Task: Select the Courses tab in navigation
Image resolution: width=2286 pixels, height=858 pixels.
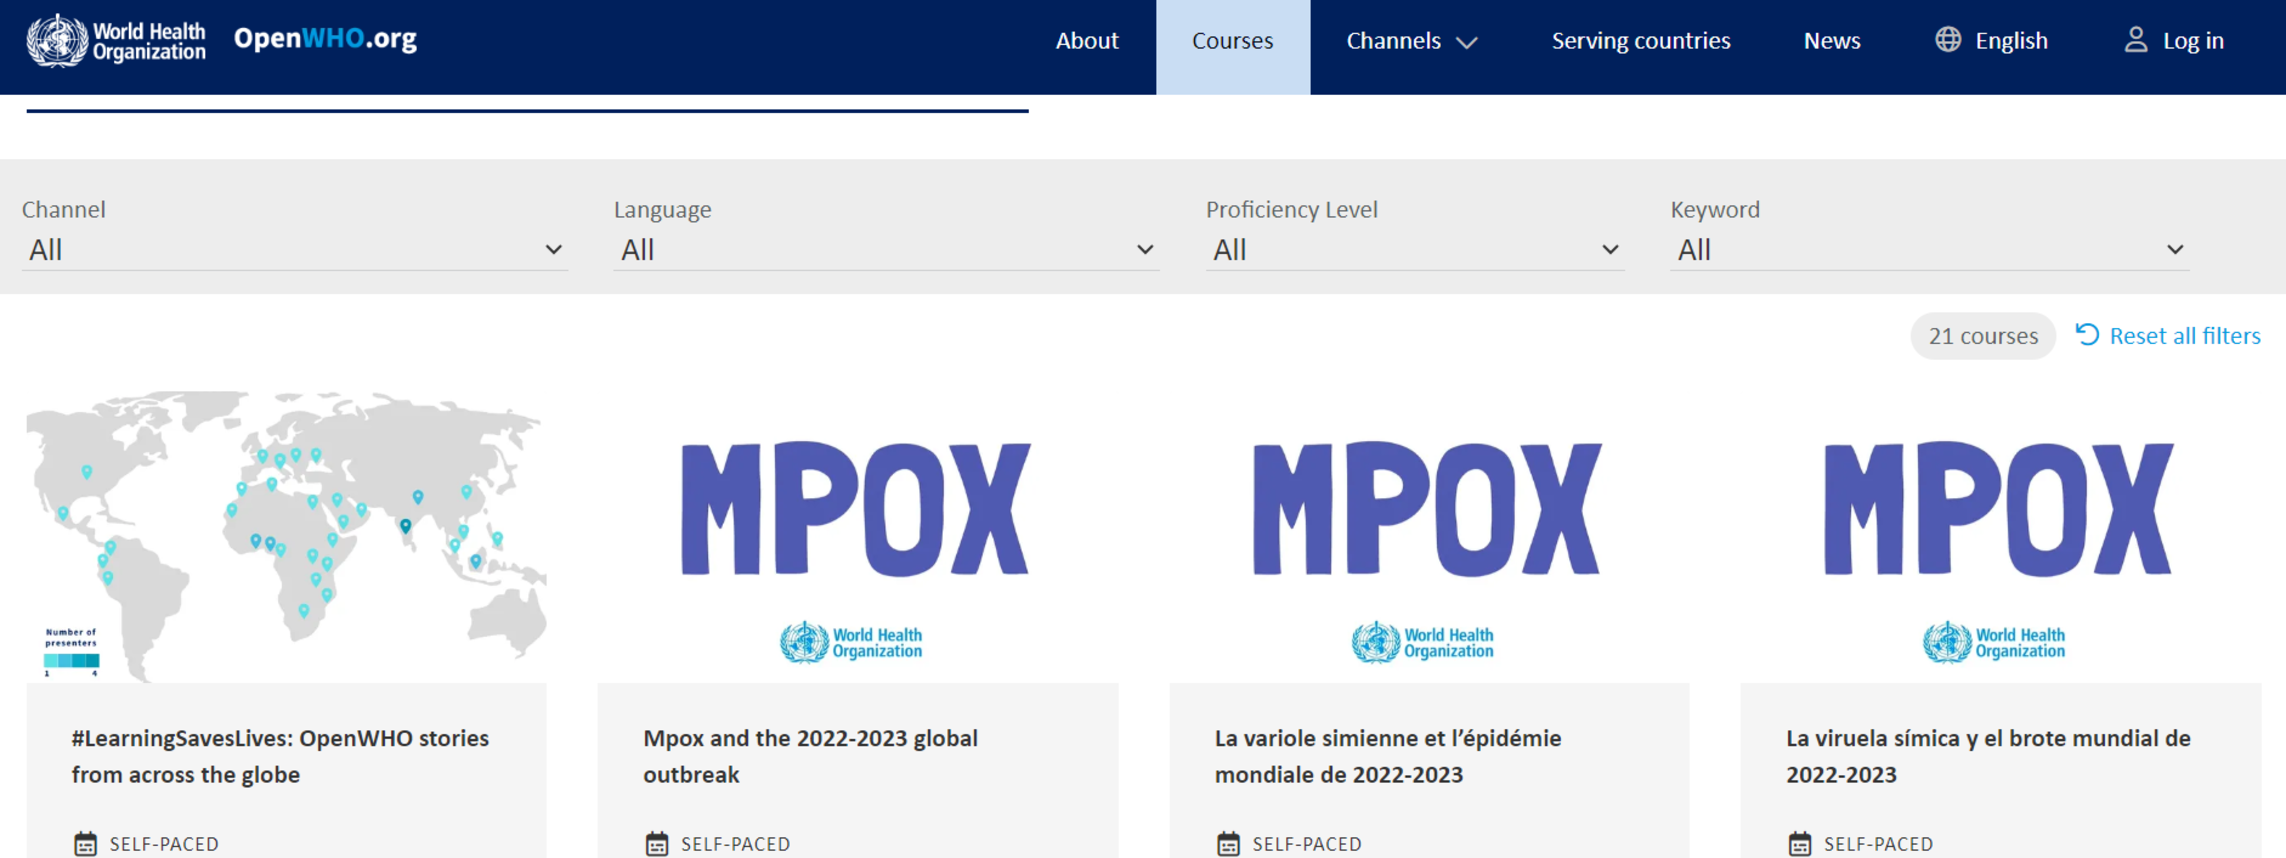Action: (1232, 41)
